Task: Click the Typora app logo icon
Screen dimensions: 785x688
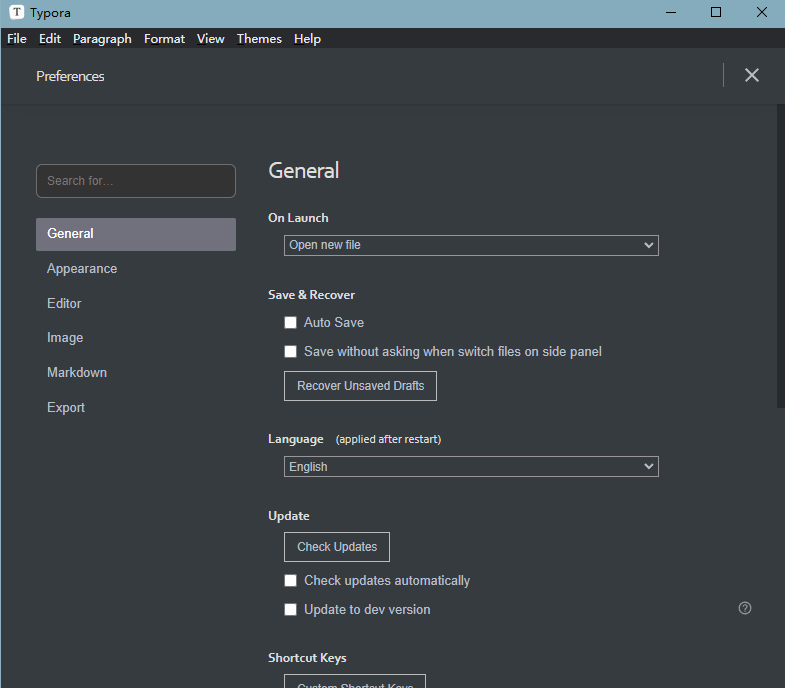Action: coord(17,12)
